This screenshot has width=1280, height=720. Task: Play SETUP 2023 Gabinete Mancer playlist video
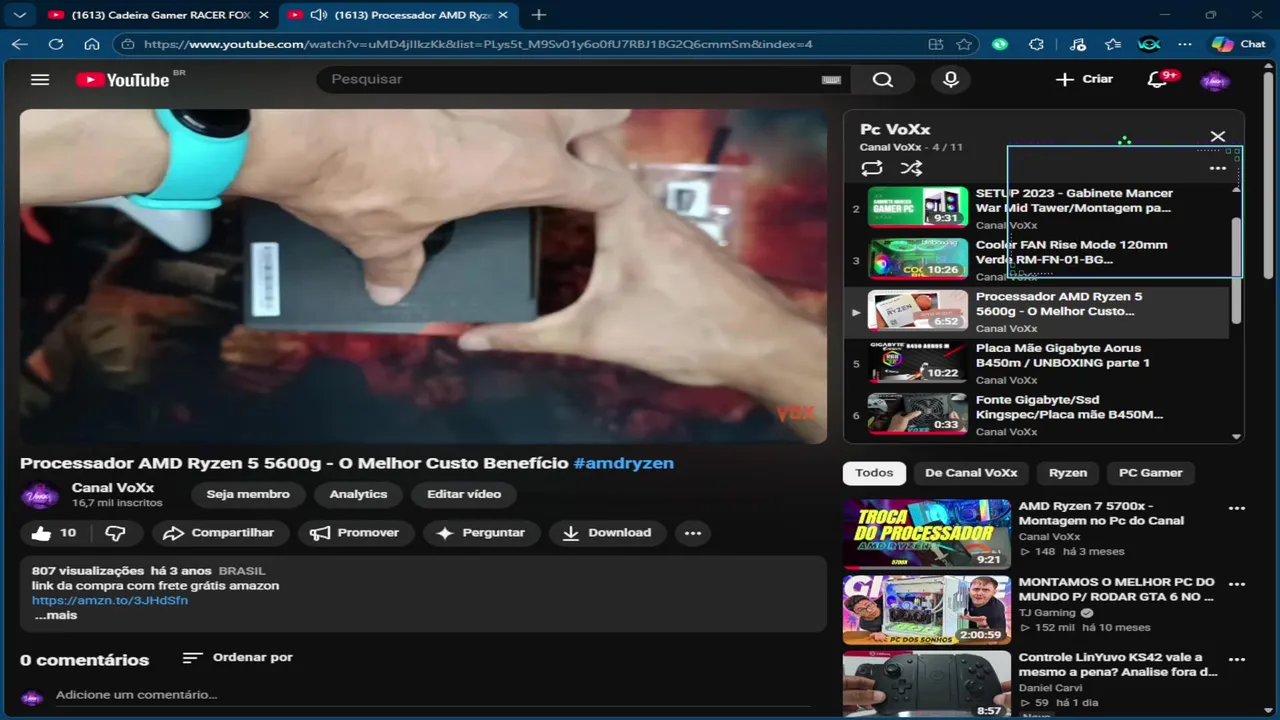[1036, 208]
